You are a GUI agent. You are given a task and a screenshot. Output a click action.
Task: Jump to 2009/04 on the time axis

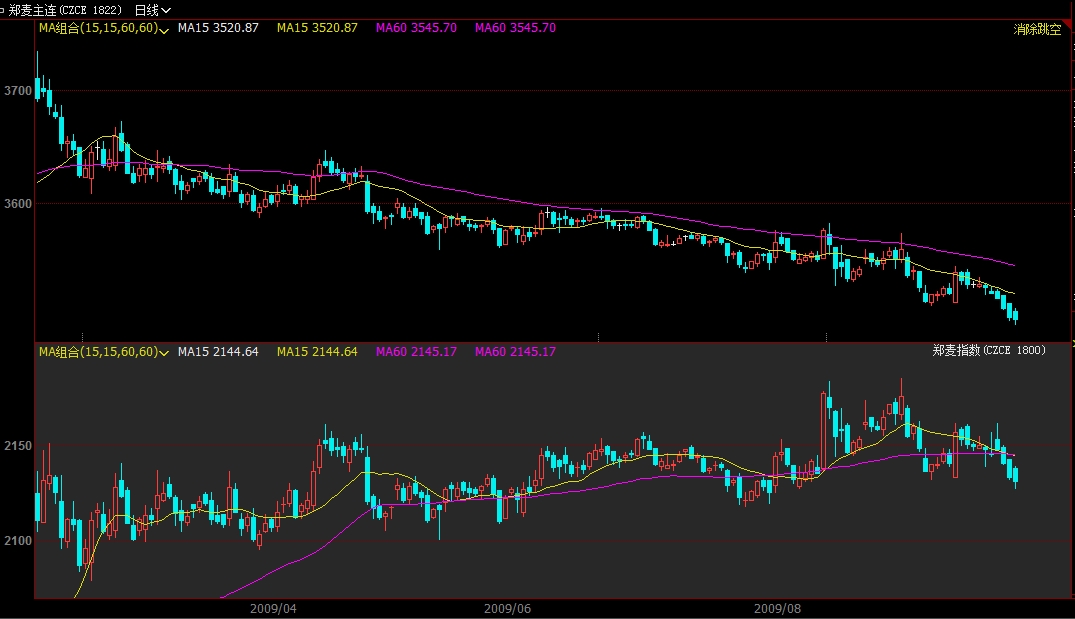pyautogui.click(x=273, y=608)
